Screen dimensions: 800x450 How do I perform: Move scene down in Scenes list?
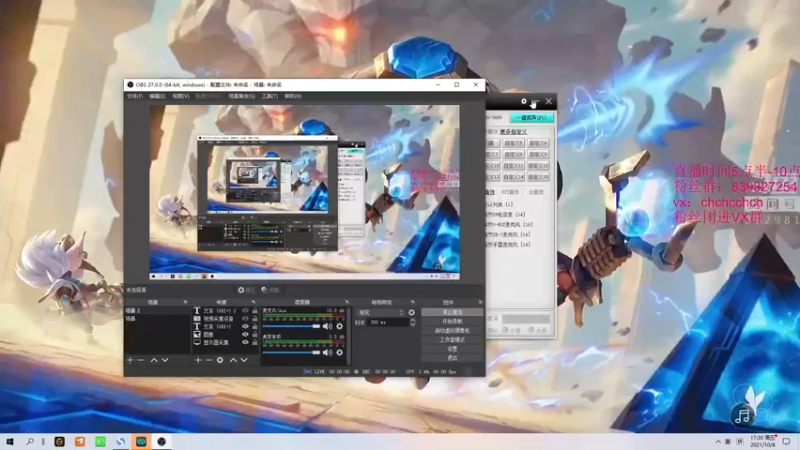point(165,360)
